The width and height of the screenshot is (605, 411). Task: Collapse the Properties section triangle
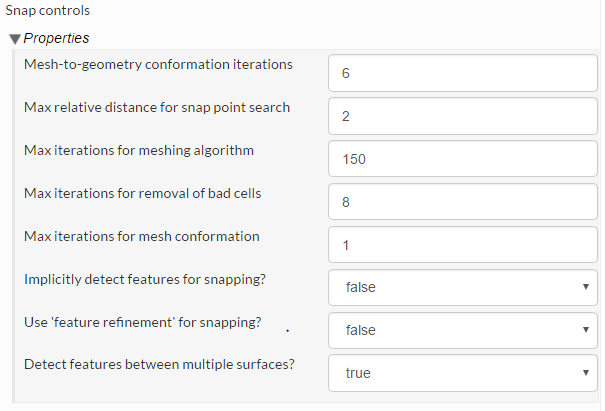[x=15, y=39]
